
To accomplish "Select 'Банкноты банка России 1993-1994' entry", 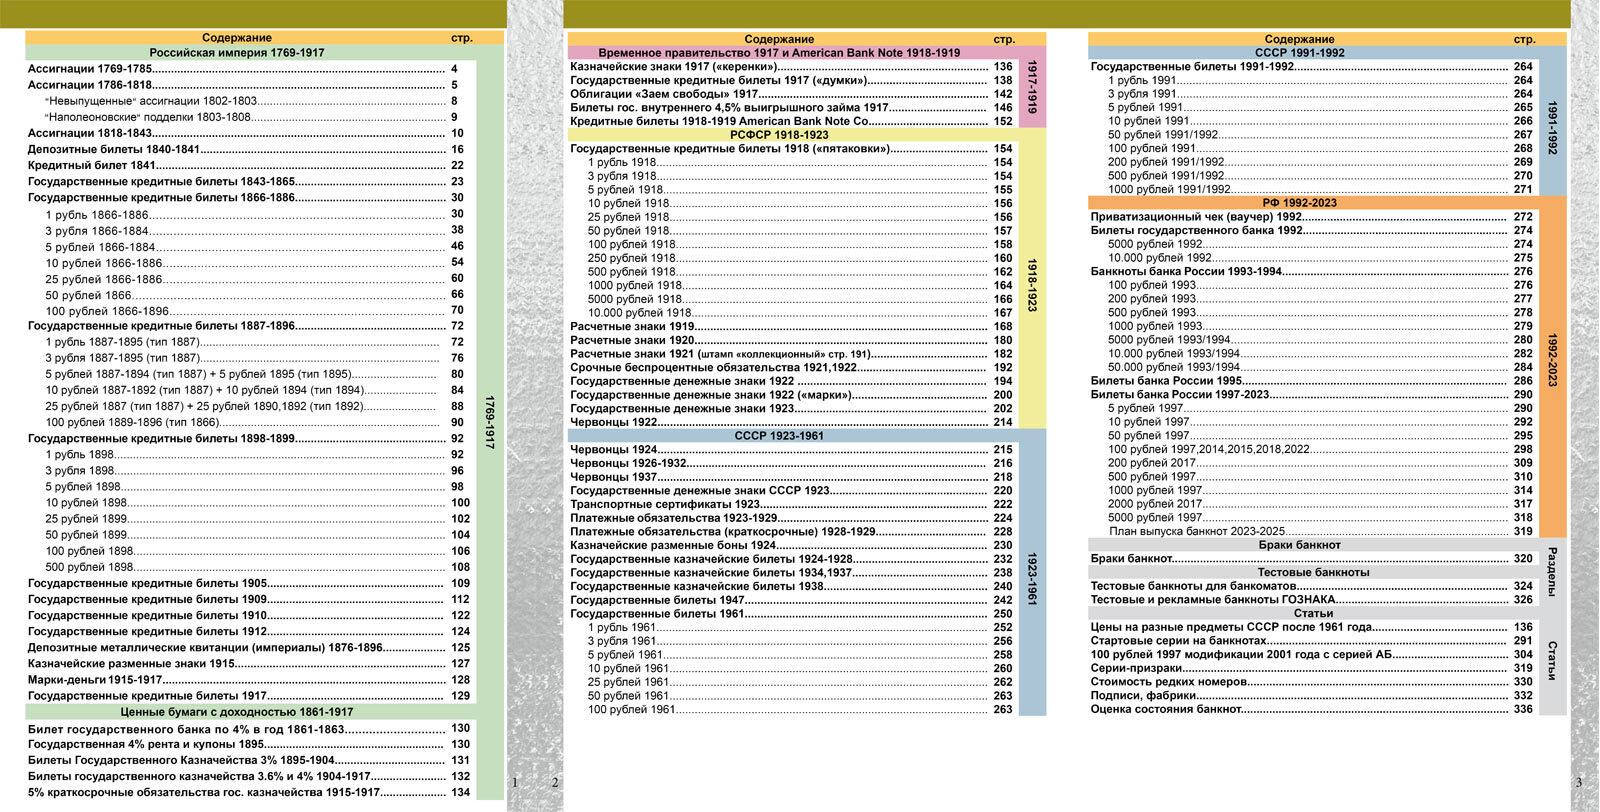I will click(1312, 271).
